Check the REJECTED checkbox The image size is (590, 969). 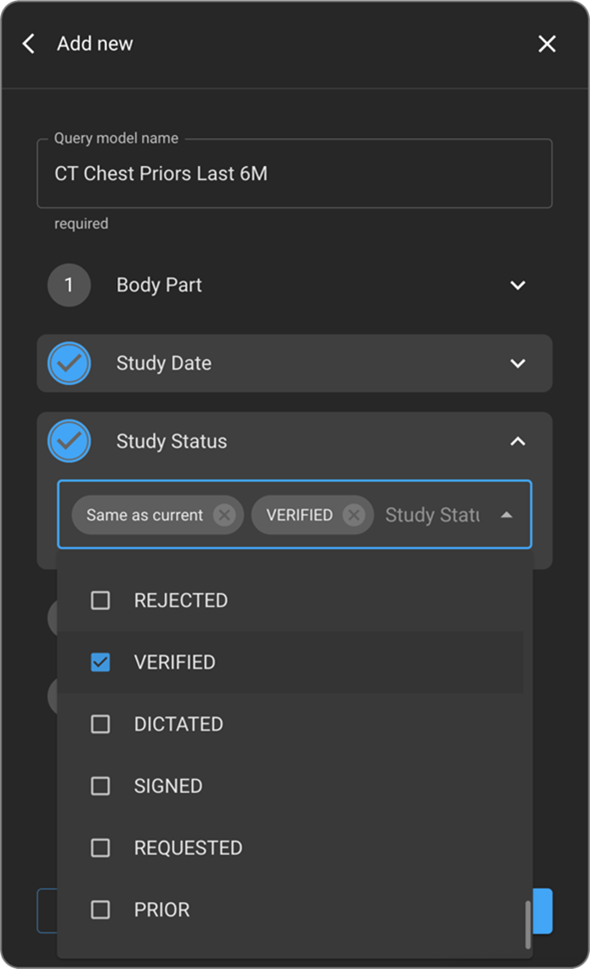(100, 600)
